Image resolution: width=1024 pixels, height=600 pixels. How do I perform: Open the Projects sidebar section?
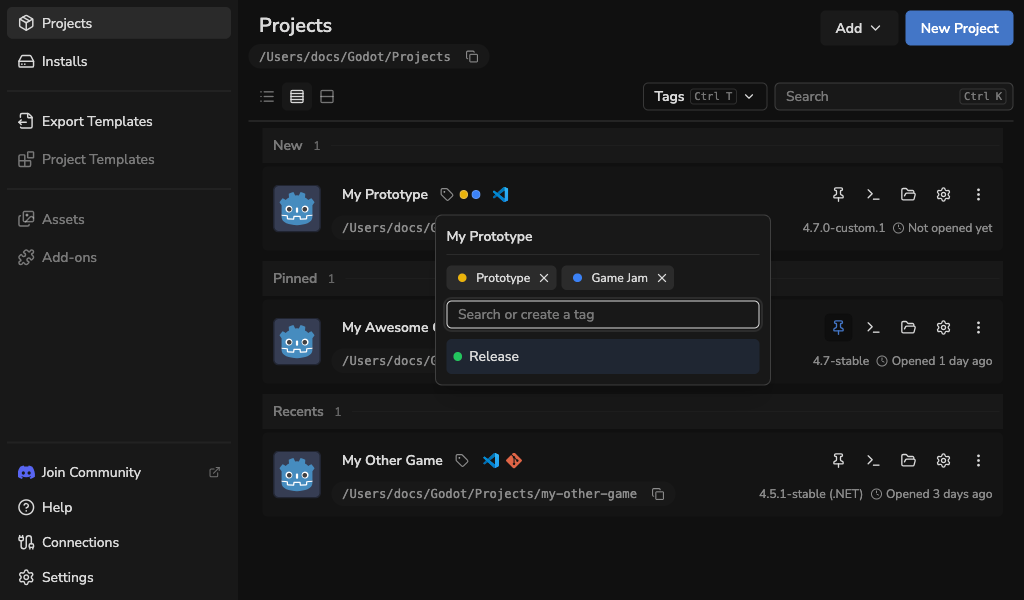click(118, 23)
